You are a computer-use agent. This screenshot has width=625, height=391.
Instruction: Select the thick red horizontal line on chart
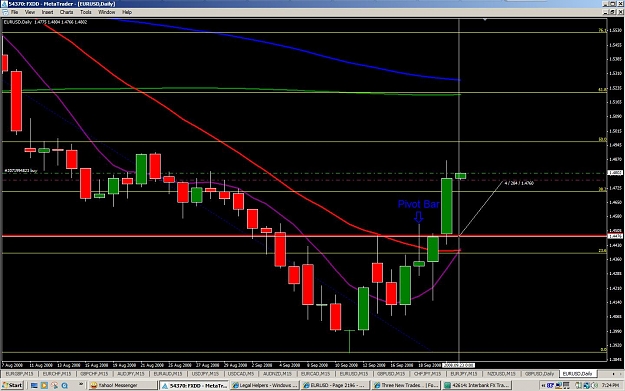[305, 236]
